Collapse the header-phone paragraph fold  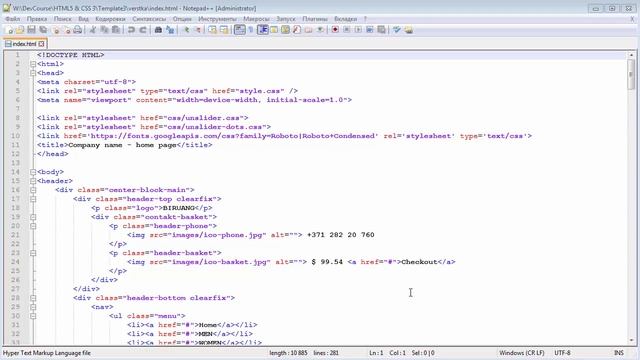point(33,226)
